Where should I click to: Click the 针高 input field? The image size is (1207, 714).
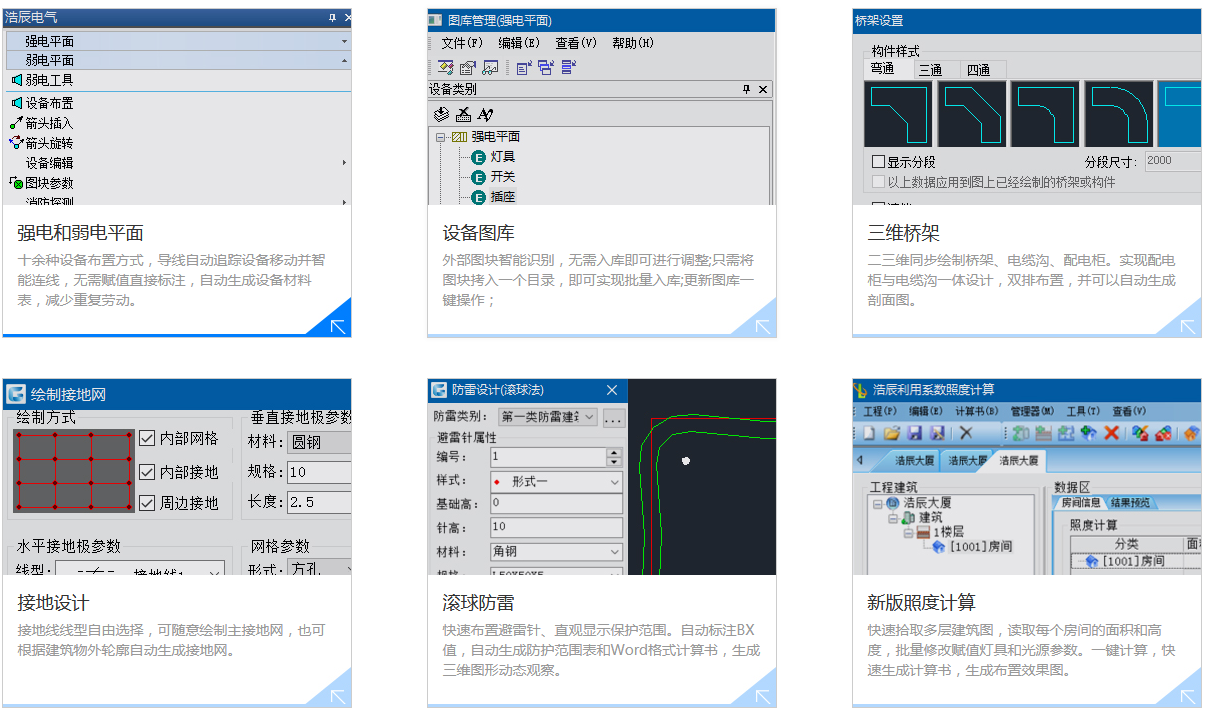tap(556, 527)
